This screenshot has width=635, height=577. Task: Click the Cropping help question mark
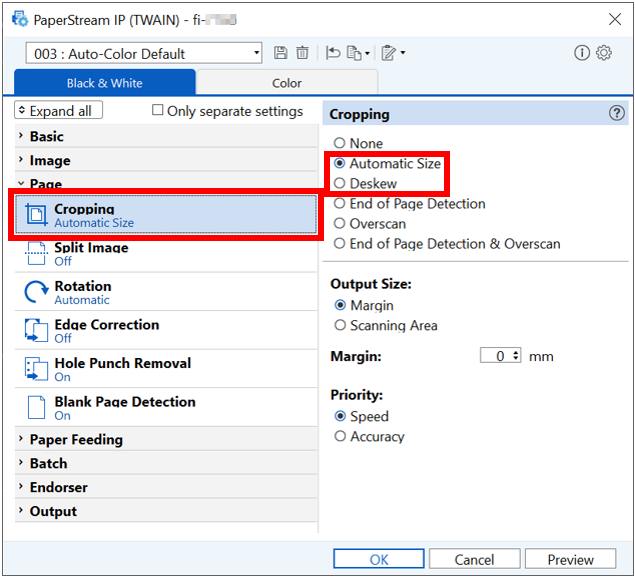pos(616,113)
